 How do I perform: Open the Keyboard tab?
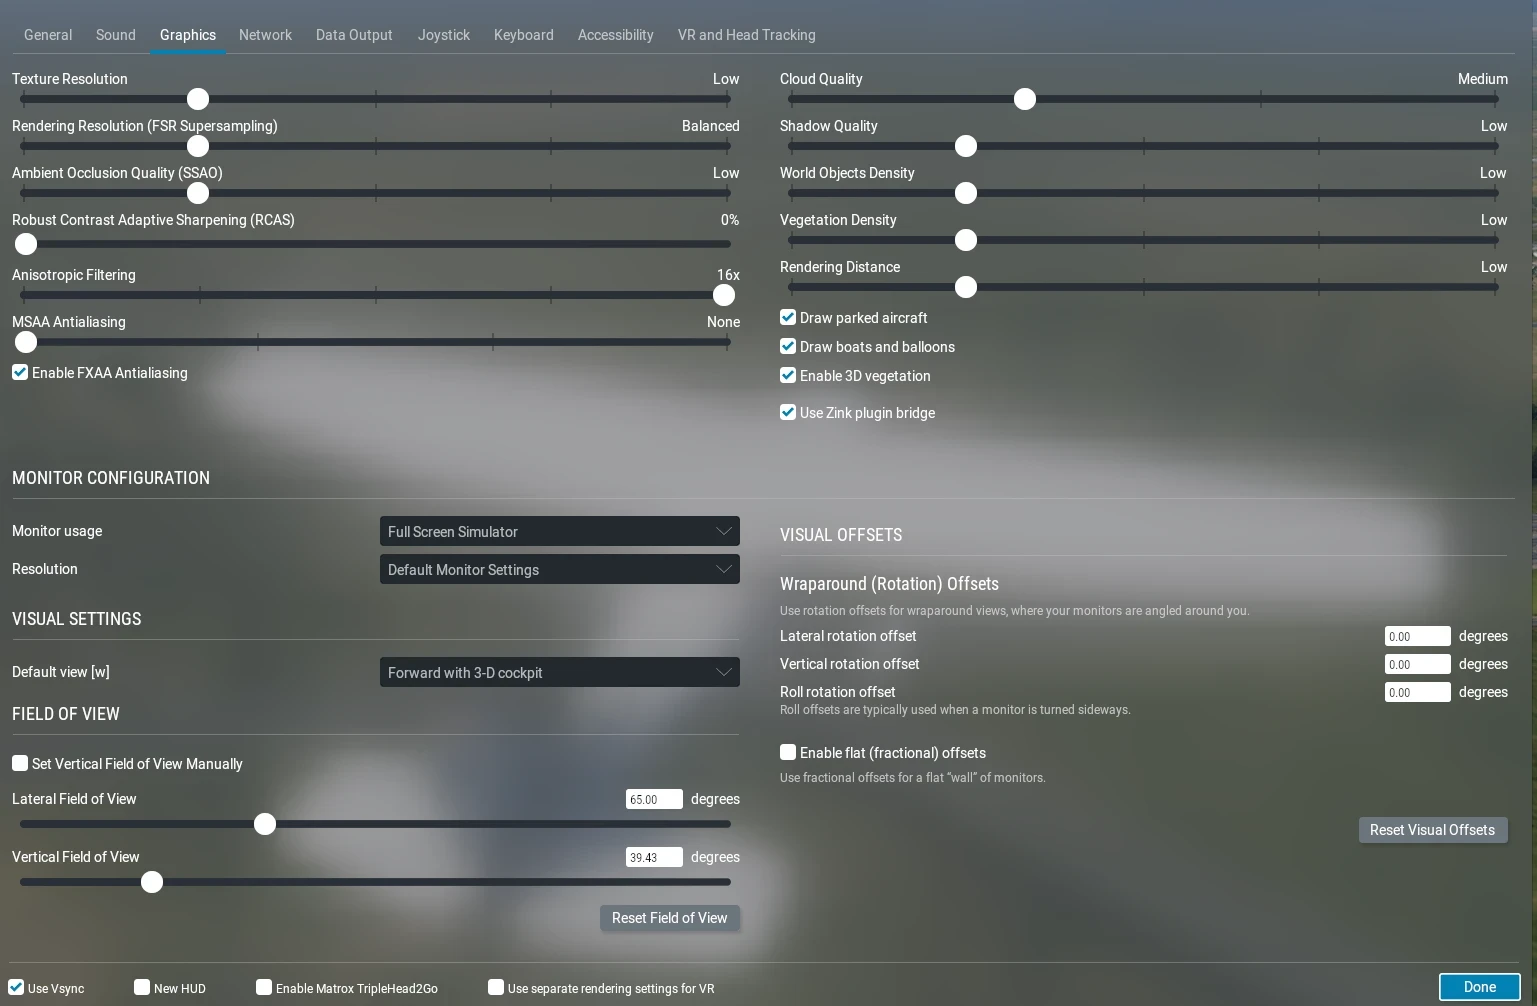tap(524, 35)
